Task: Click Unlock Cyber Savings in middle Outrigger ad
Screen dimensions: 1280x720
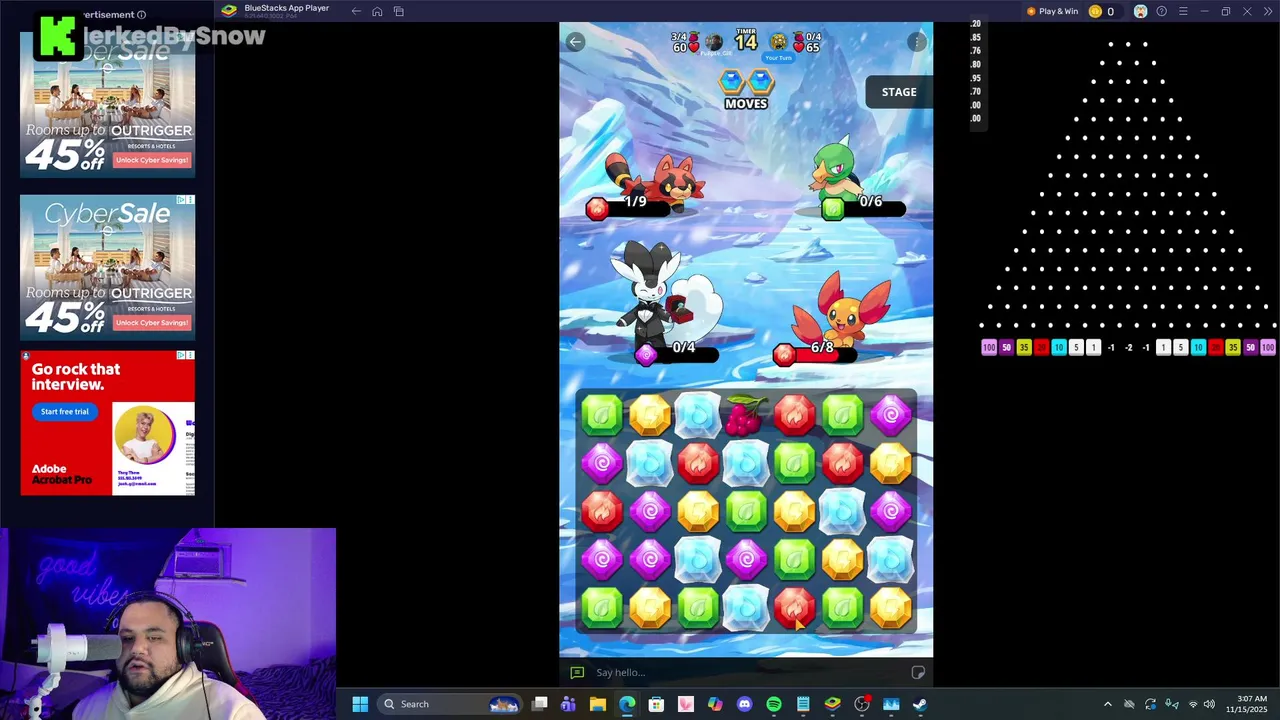Action: (x=152, y=322)
